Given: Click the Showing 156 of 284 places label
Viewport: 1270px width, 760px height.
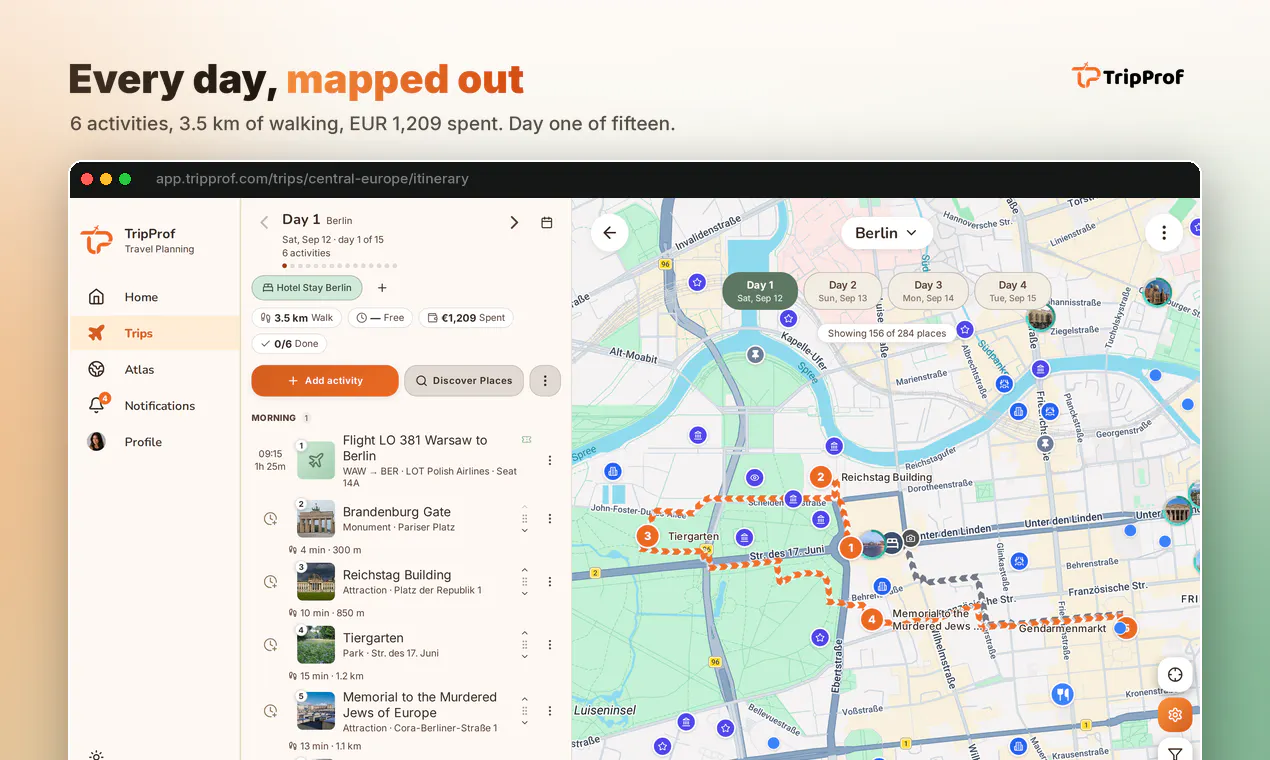Looking at the screenshot, I should pos(887,333).
